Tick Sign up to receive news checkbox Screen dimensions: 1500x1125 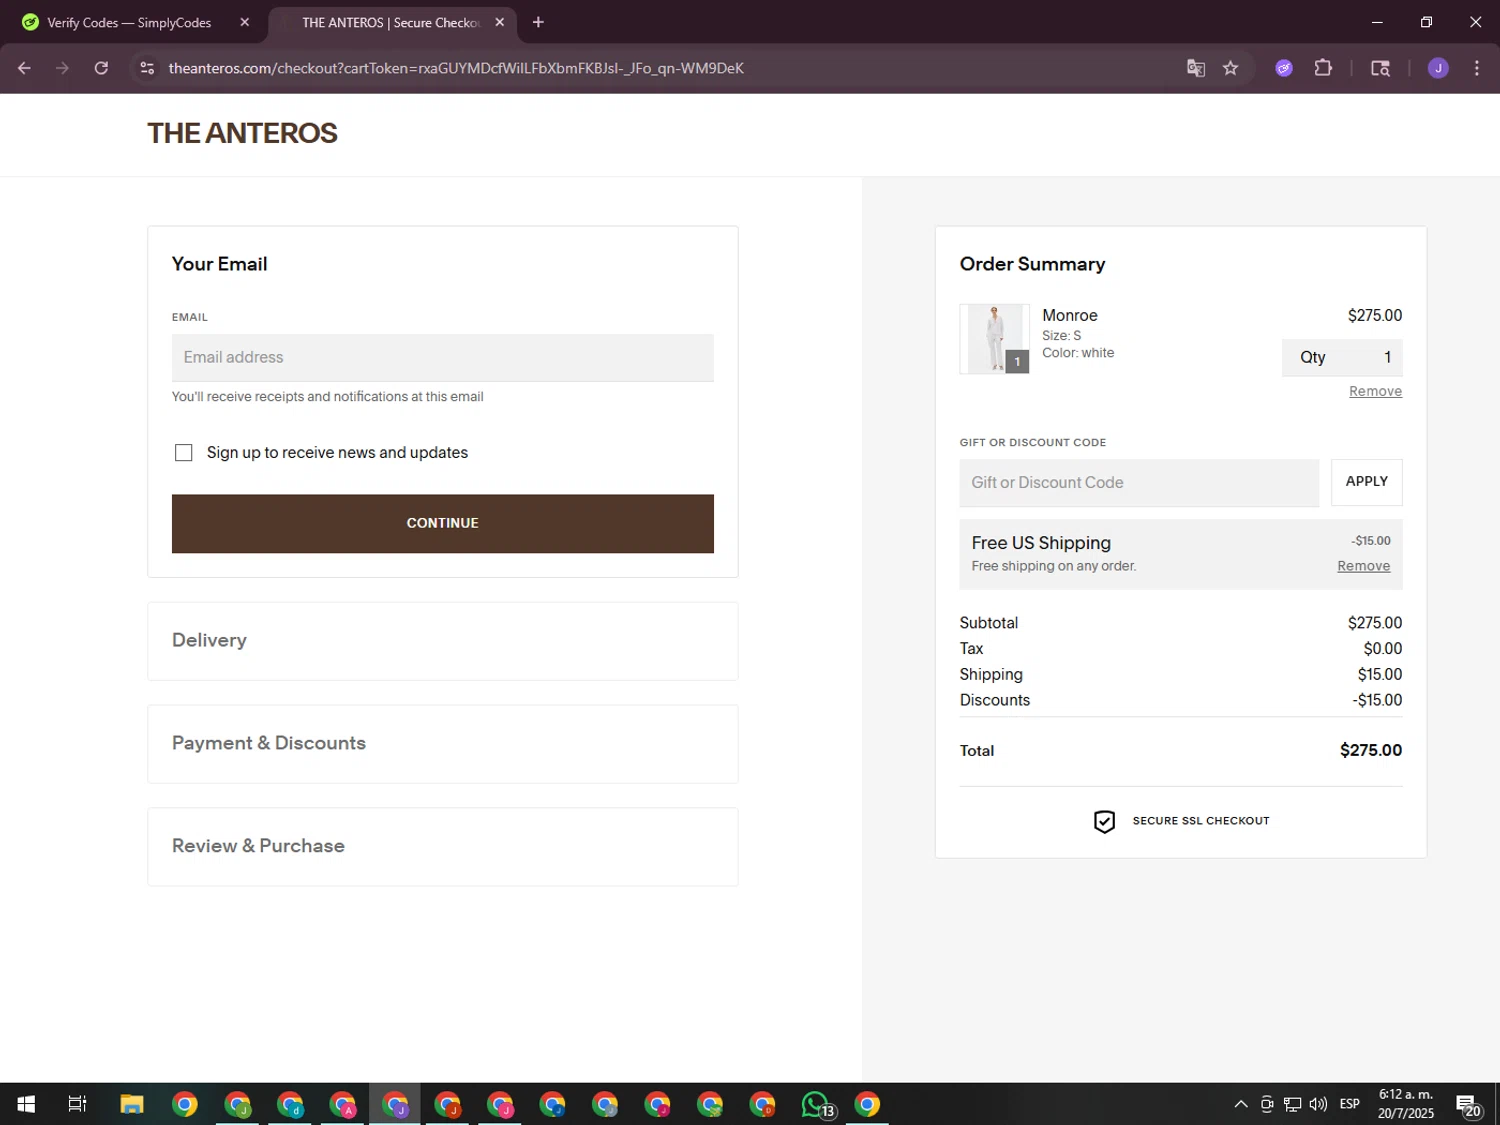pos(183,453)
